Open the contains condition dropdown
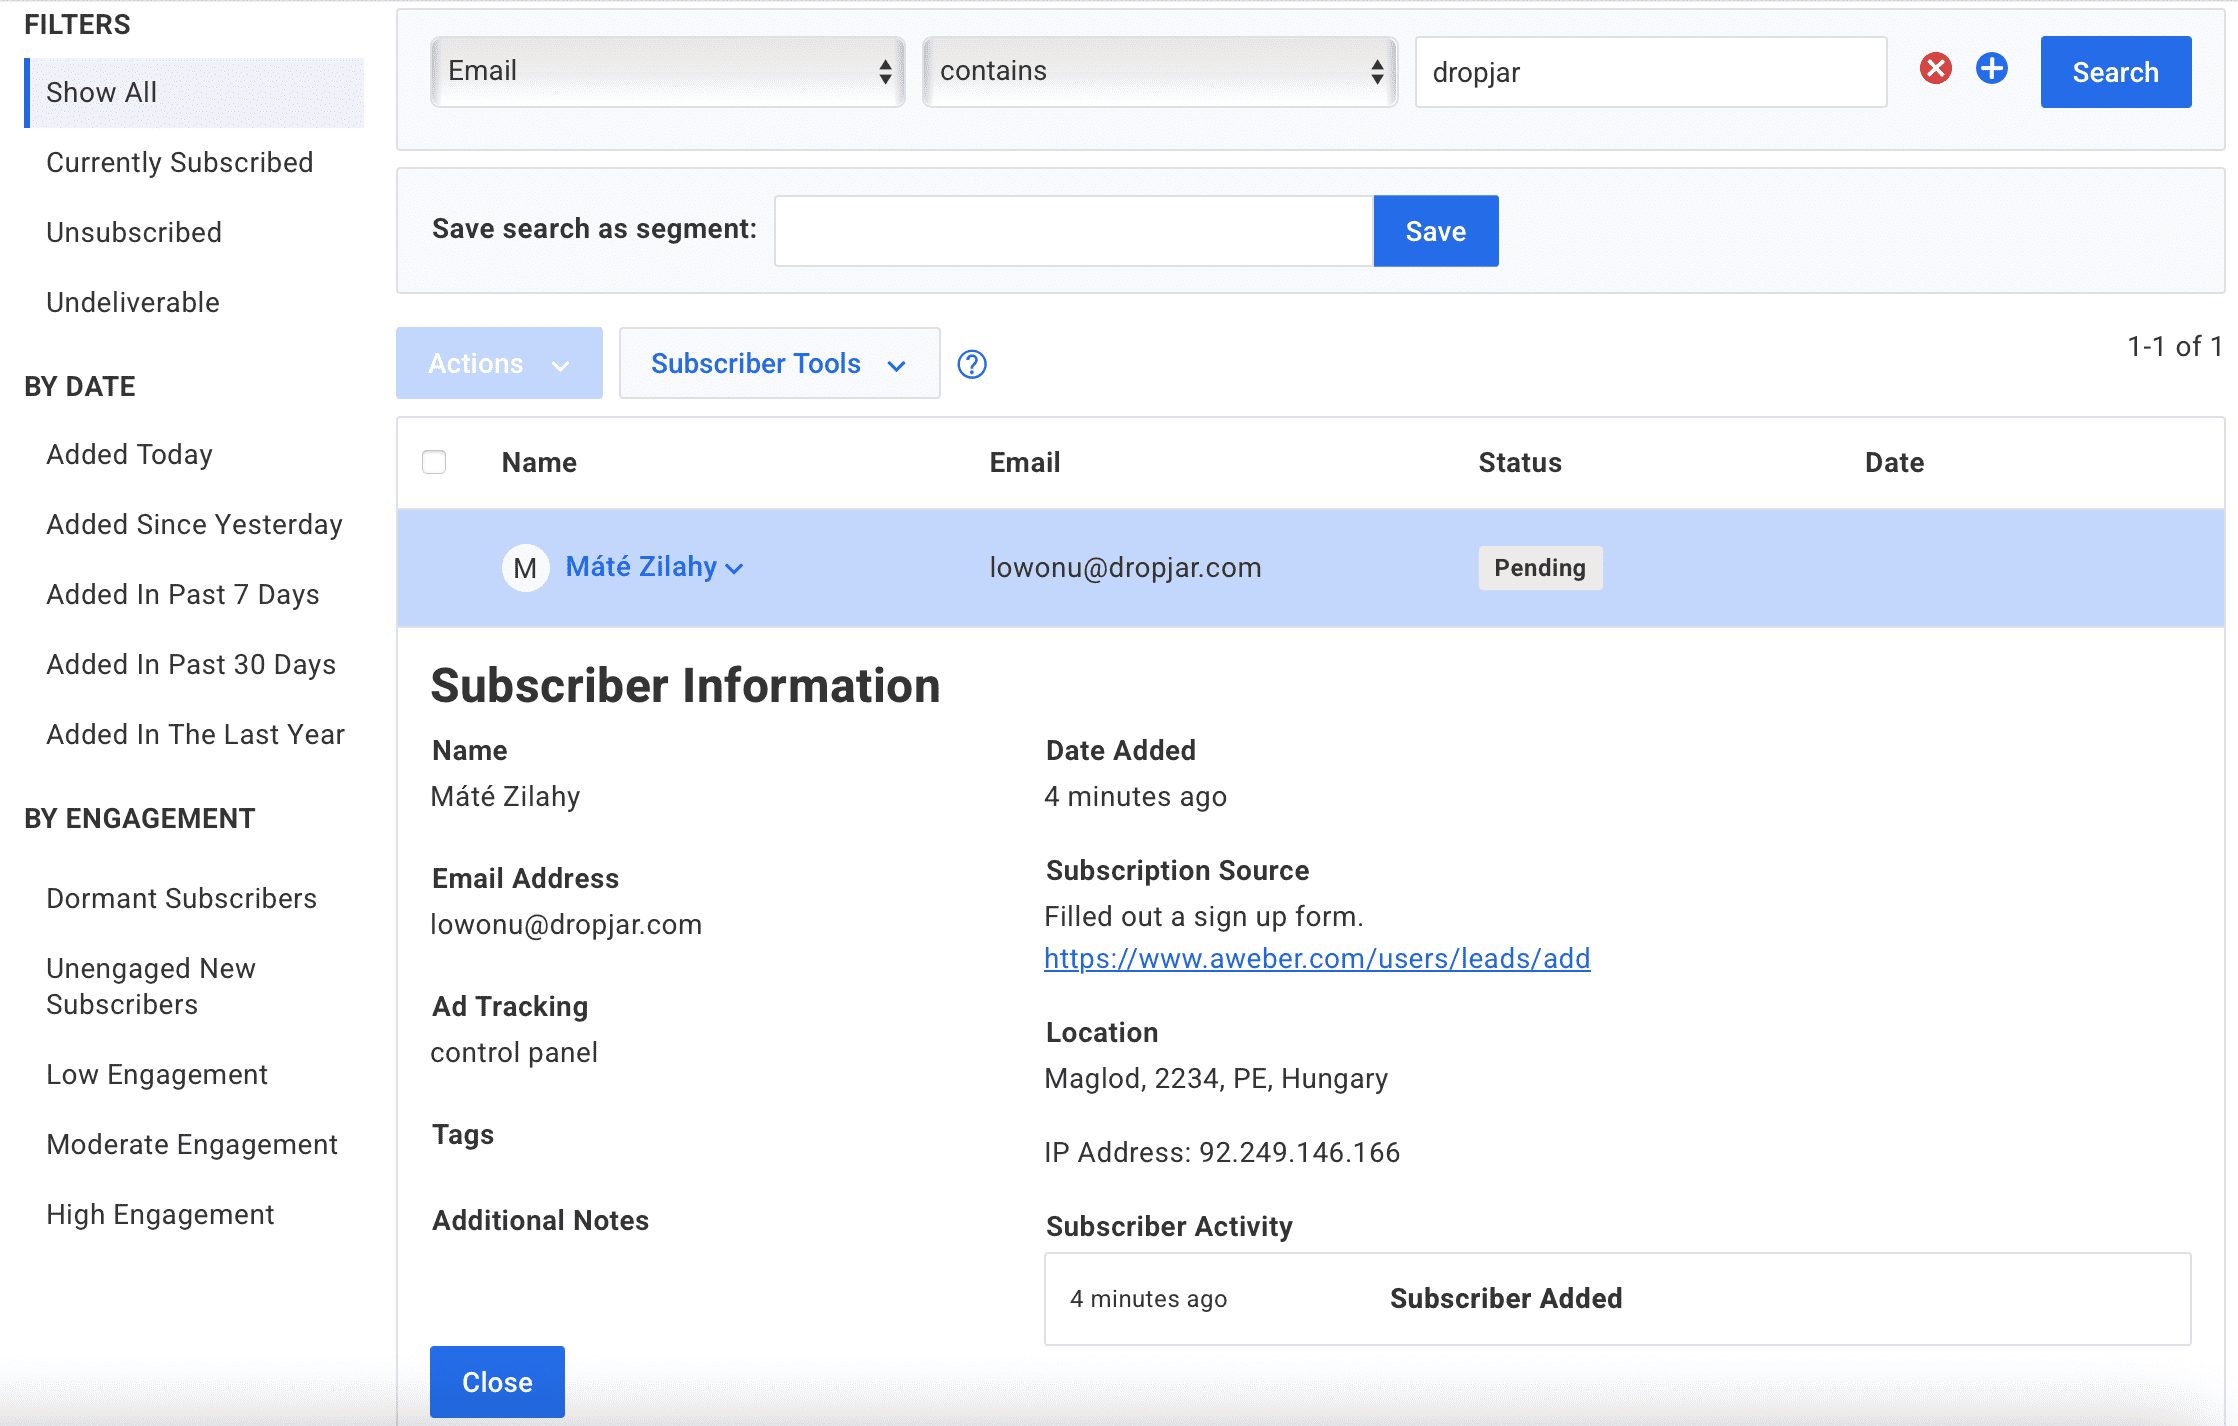The image size is (2238, 1426). coord(1160,71)
